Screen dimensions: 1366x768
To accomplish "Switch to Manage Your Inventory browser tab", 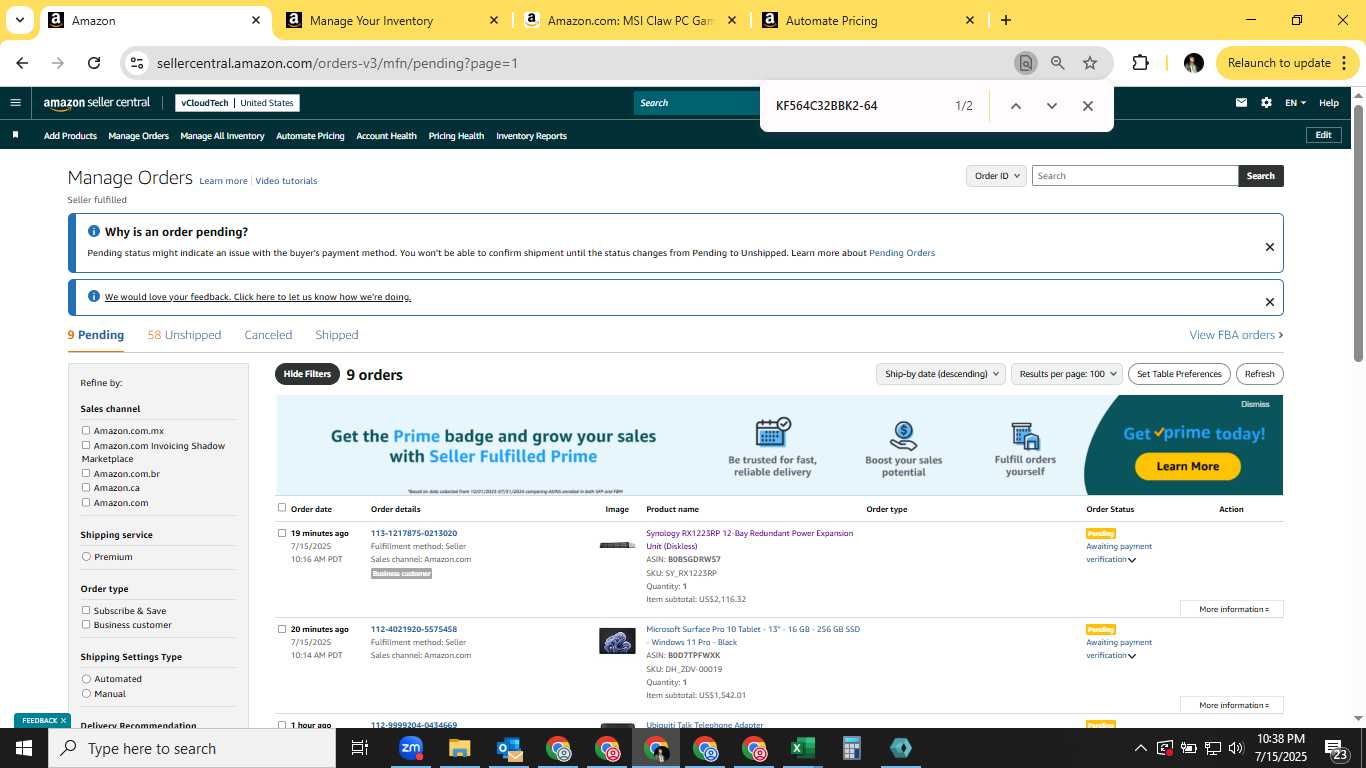I will tap(392, 20).
